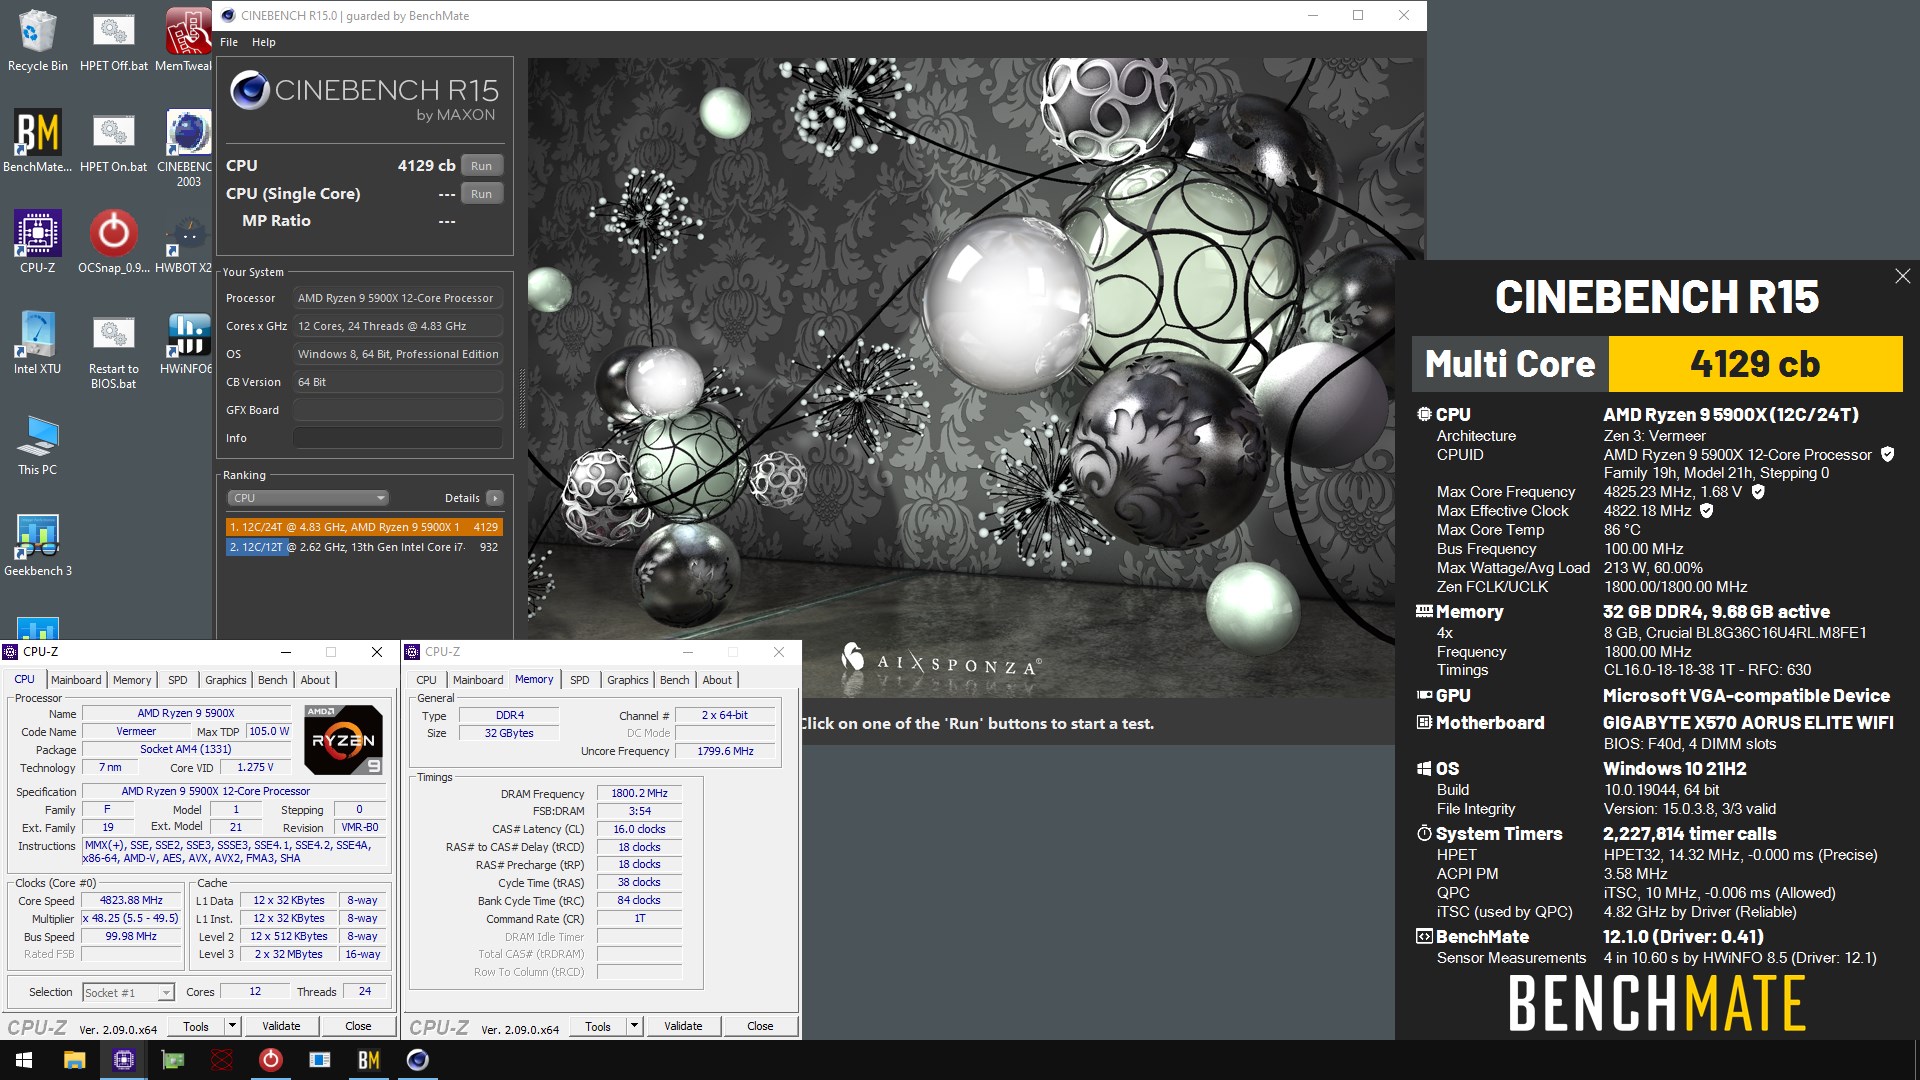Click the 4129 cb Multi Core score

(x=1755, y=364)
